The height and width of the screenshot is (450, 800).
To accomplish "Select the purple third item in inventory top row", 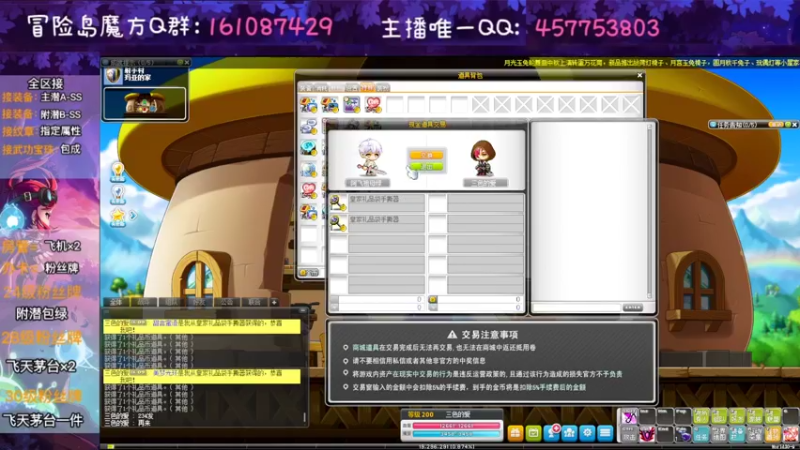I will [351, 105].
